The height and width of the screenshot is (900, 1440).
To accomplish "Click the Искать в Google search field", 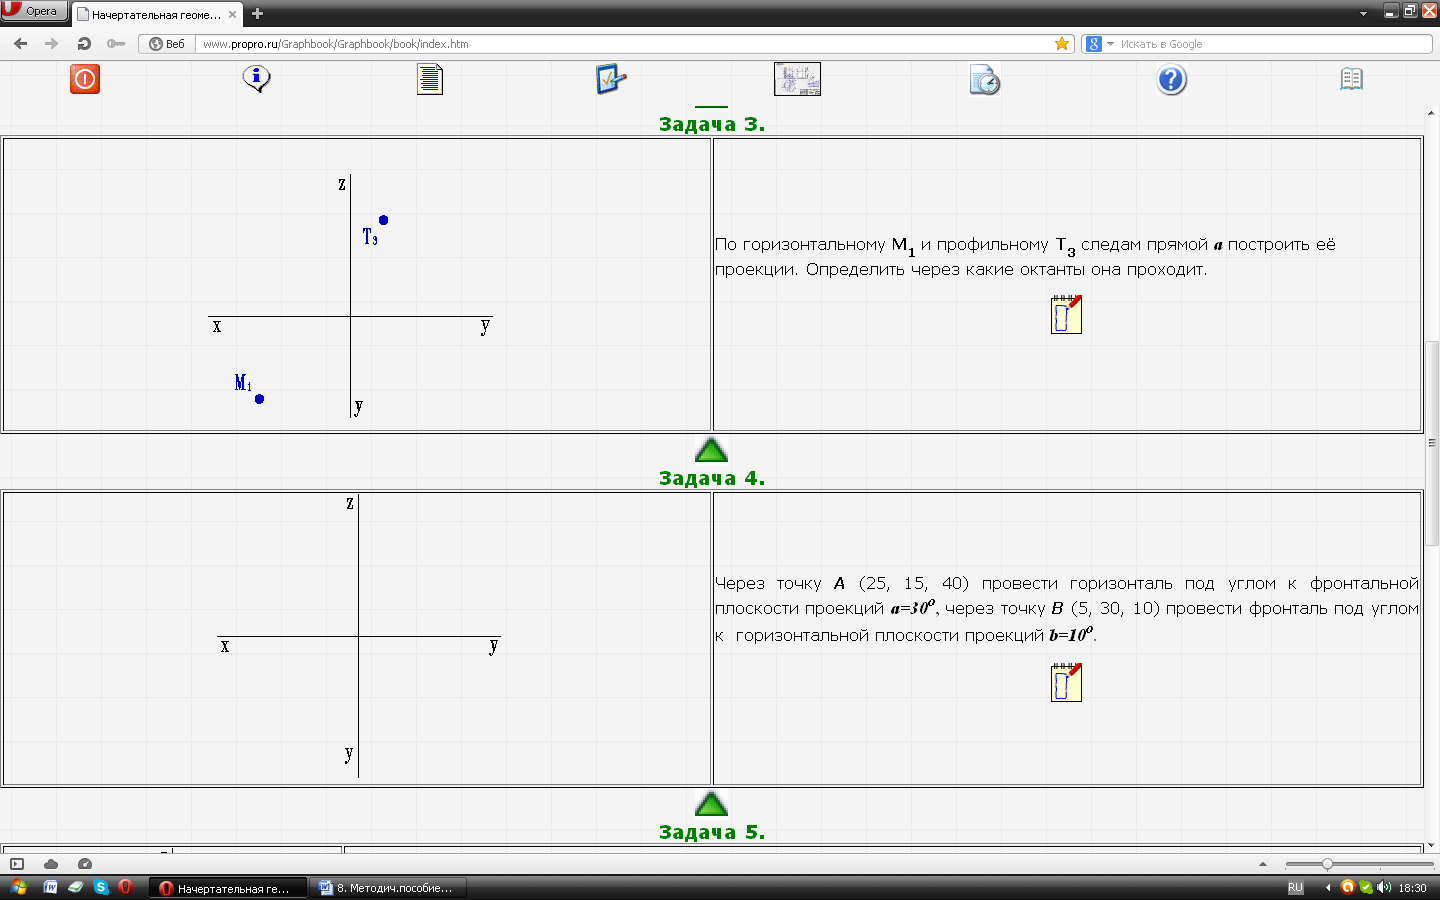I will [x=1274, y=44].
